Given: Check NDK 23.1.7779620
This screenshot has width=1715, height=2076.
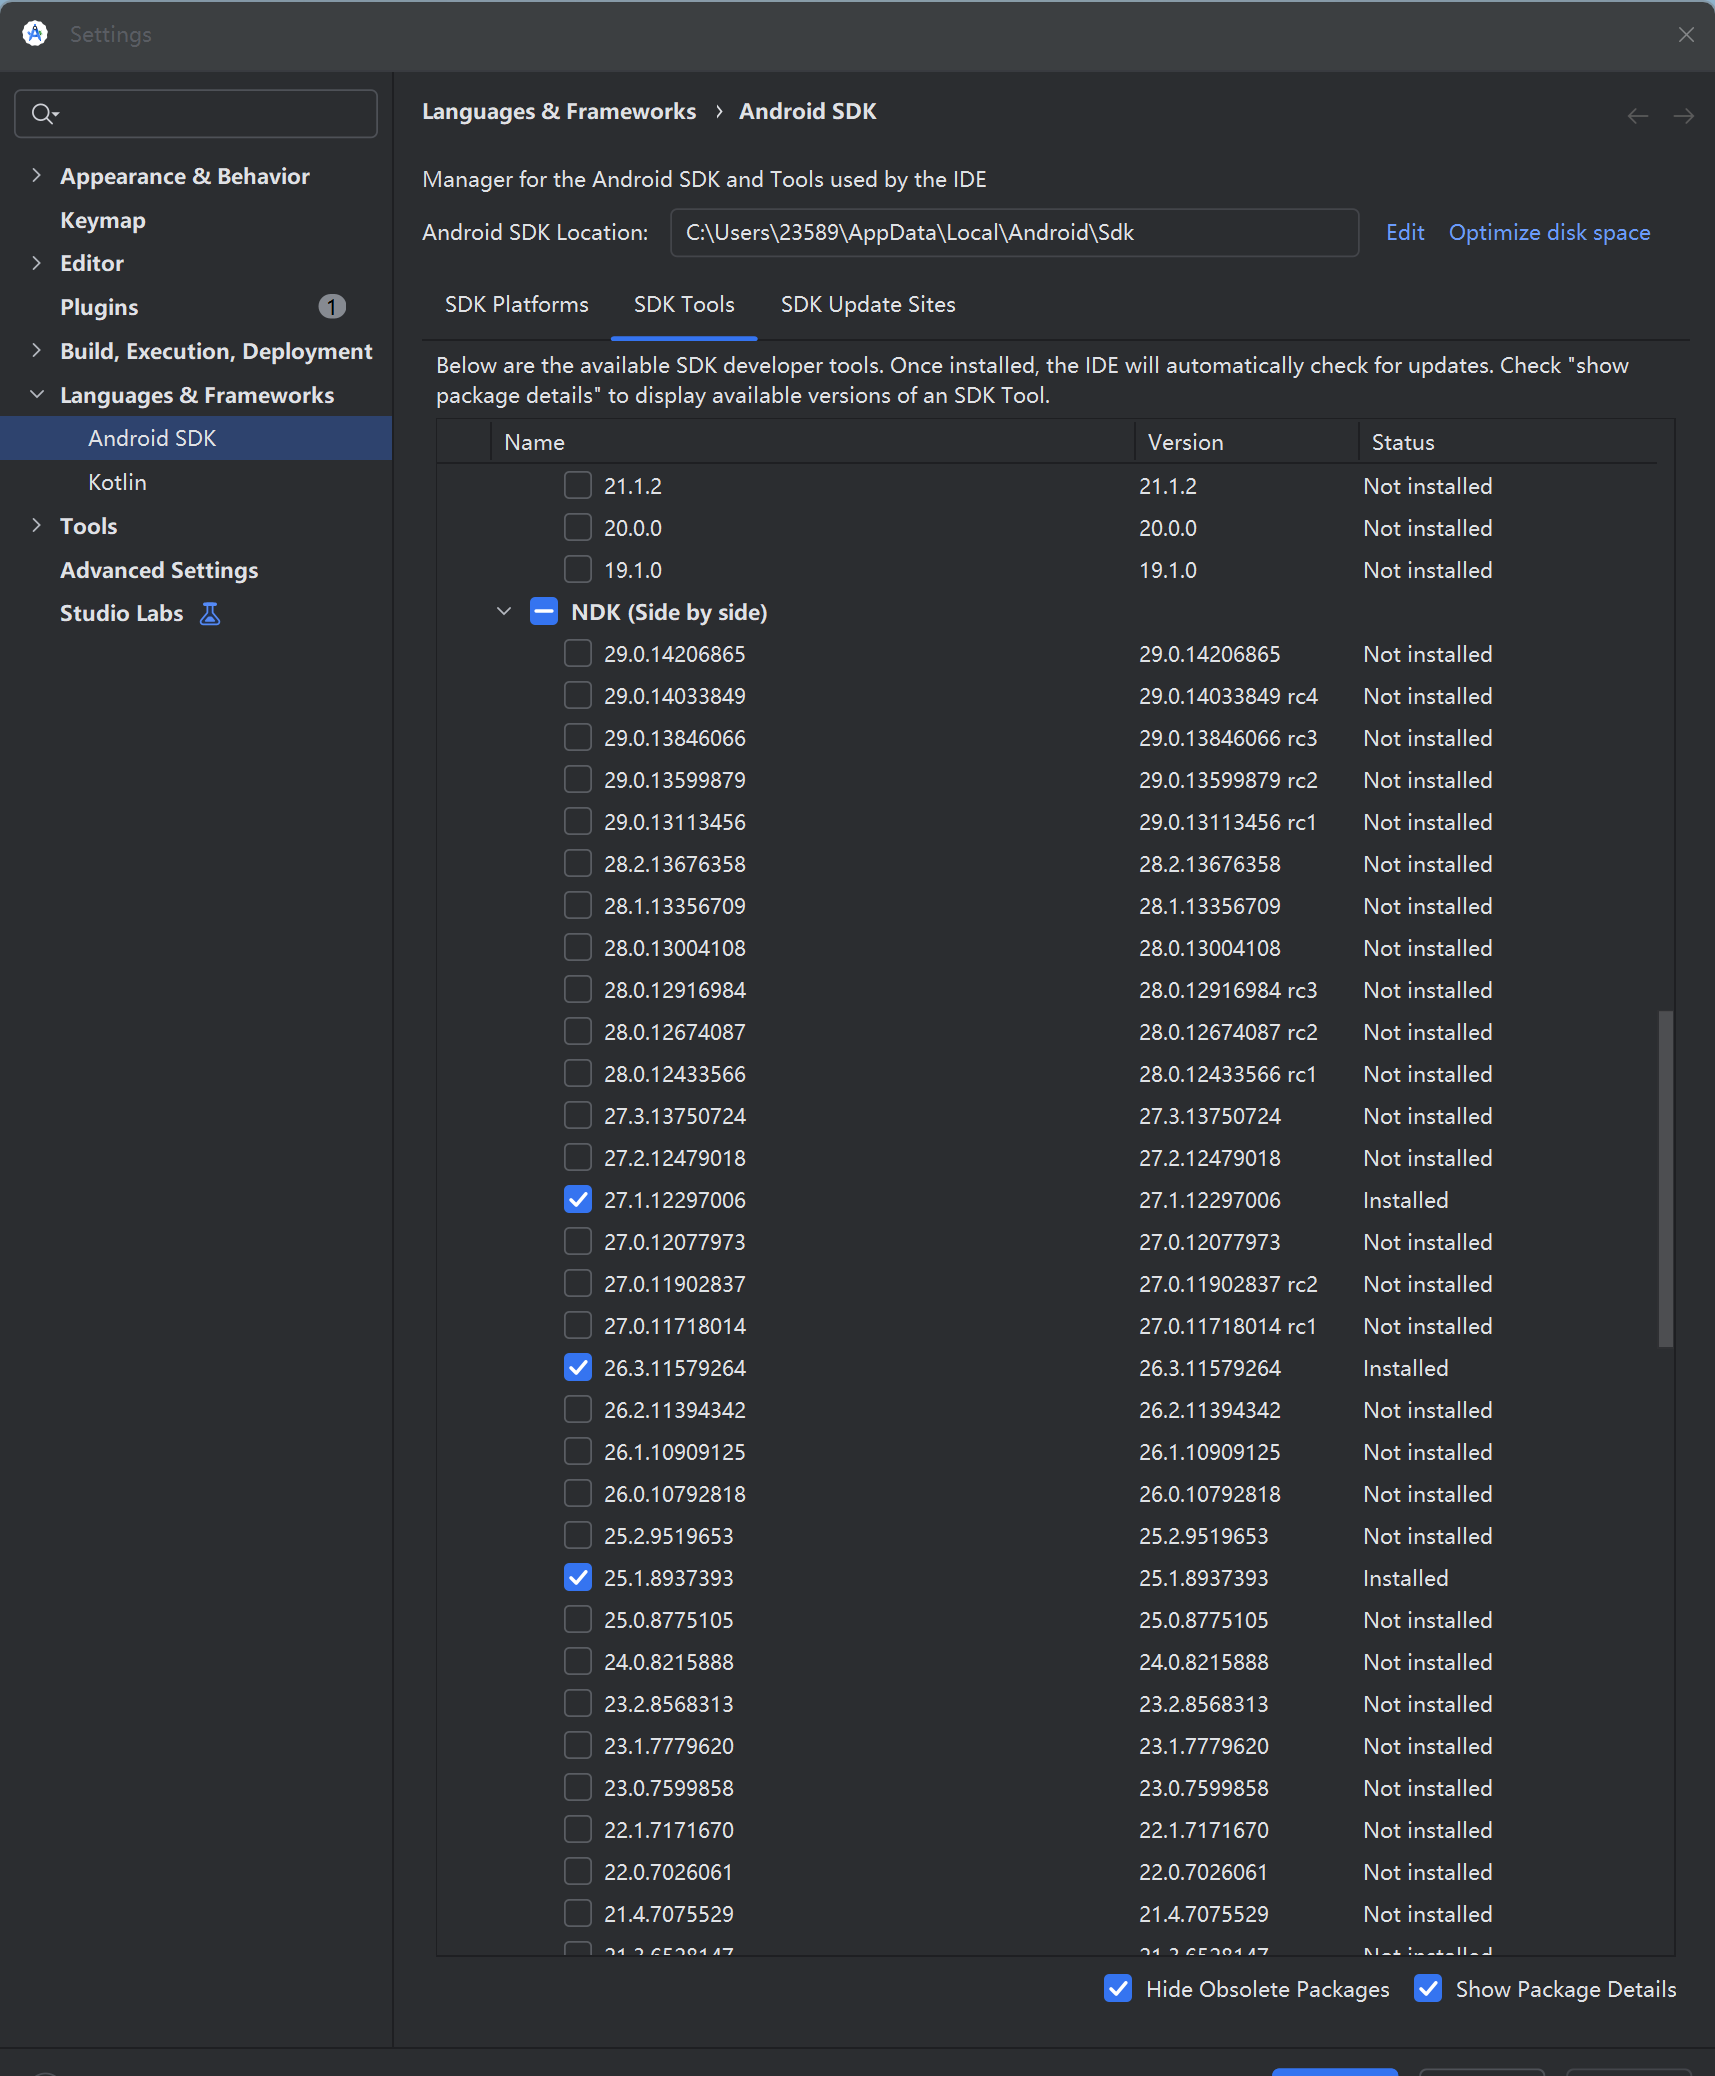Looking at the screenshot, I should (x=578, y=1746).
